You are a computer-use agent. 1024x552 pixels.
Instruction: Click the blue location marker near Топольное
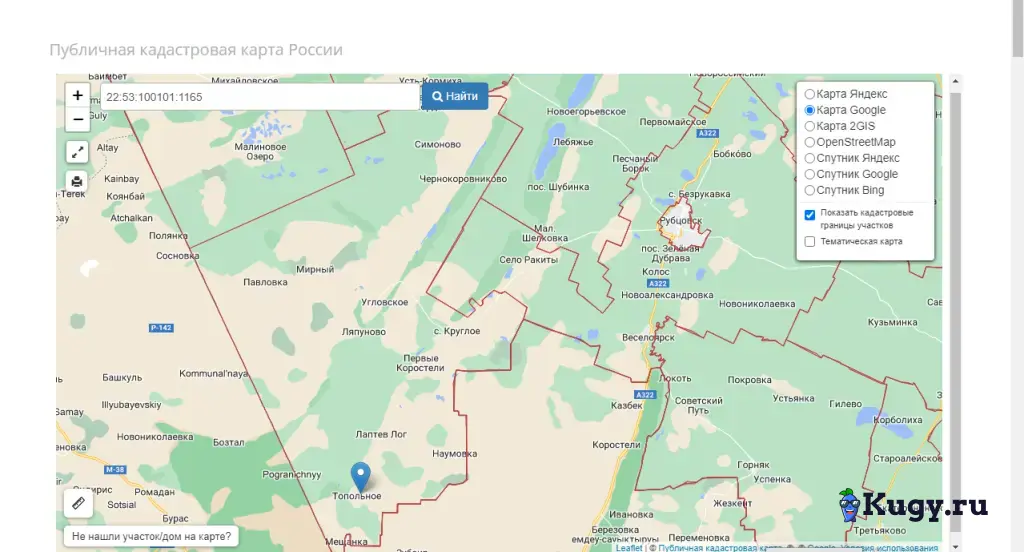(360, 477)
